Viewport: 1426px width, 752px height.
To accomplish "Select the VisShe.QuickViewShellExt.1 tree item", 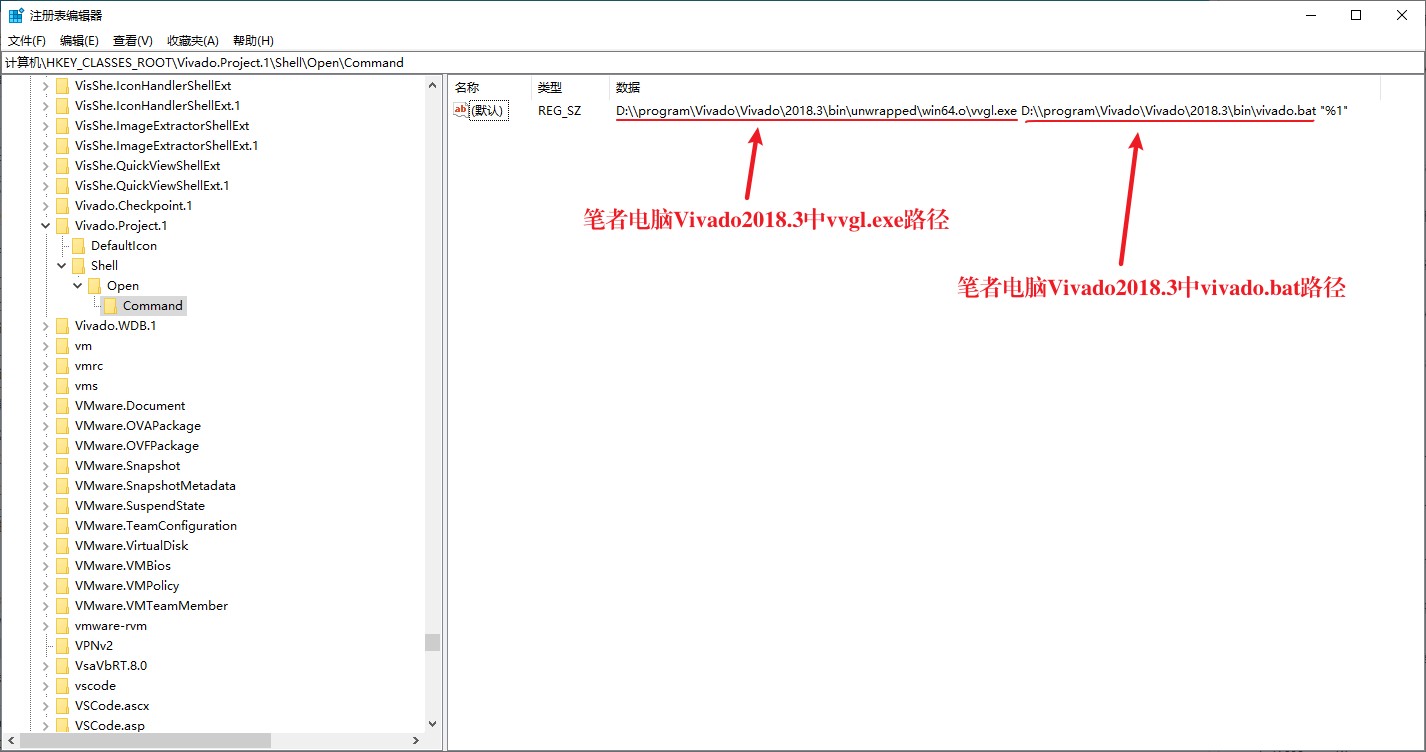I will coord(152,186).
